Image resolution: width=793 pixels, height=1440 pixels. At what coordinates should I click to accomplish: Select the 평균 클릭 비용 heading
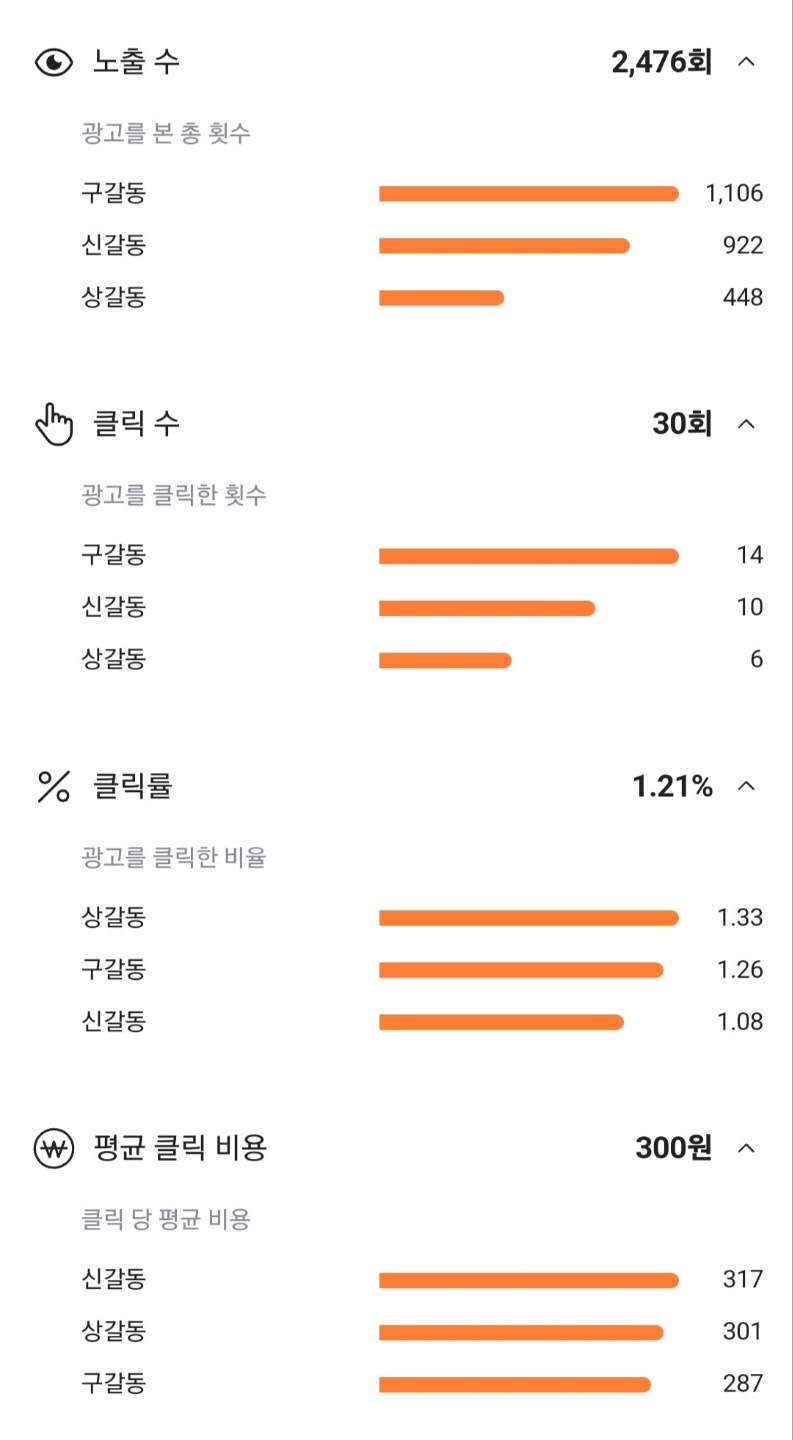pos(180,1148)
